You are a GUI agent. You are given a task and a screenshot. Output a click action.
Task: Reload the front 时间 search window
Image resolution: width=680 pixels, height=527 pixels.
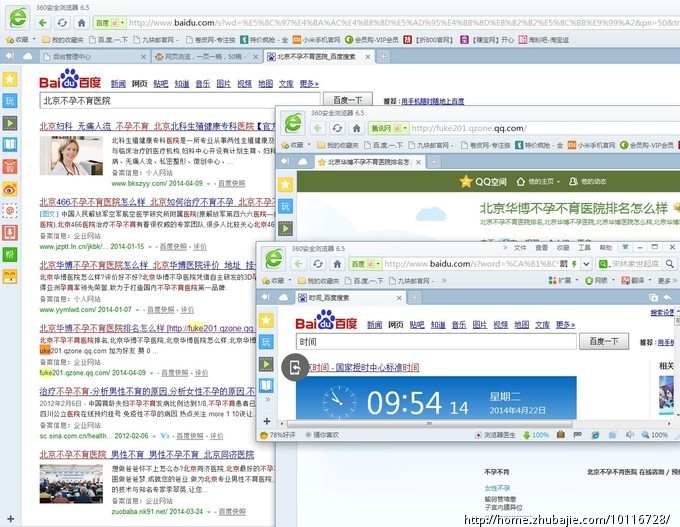[x=318, y=263]
